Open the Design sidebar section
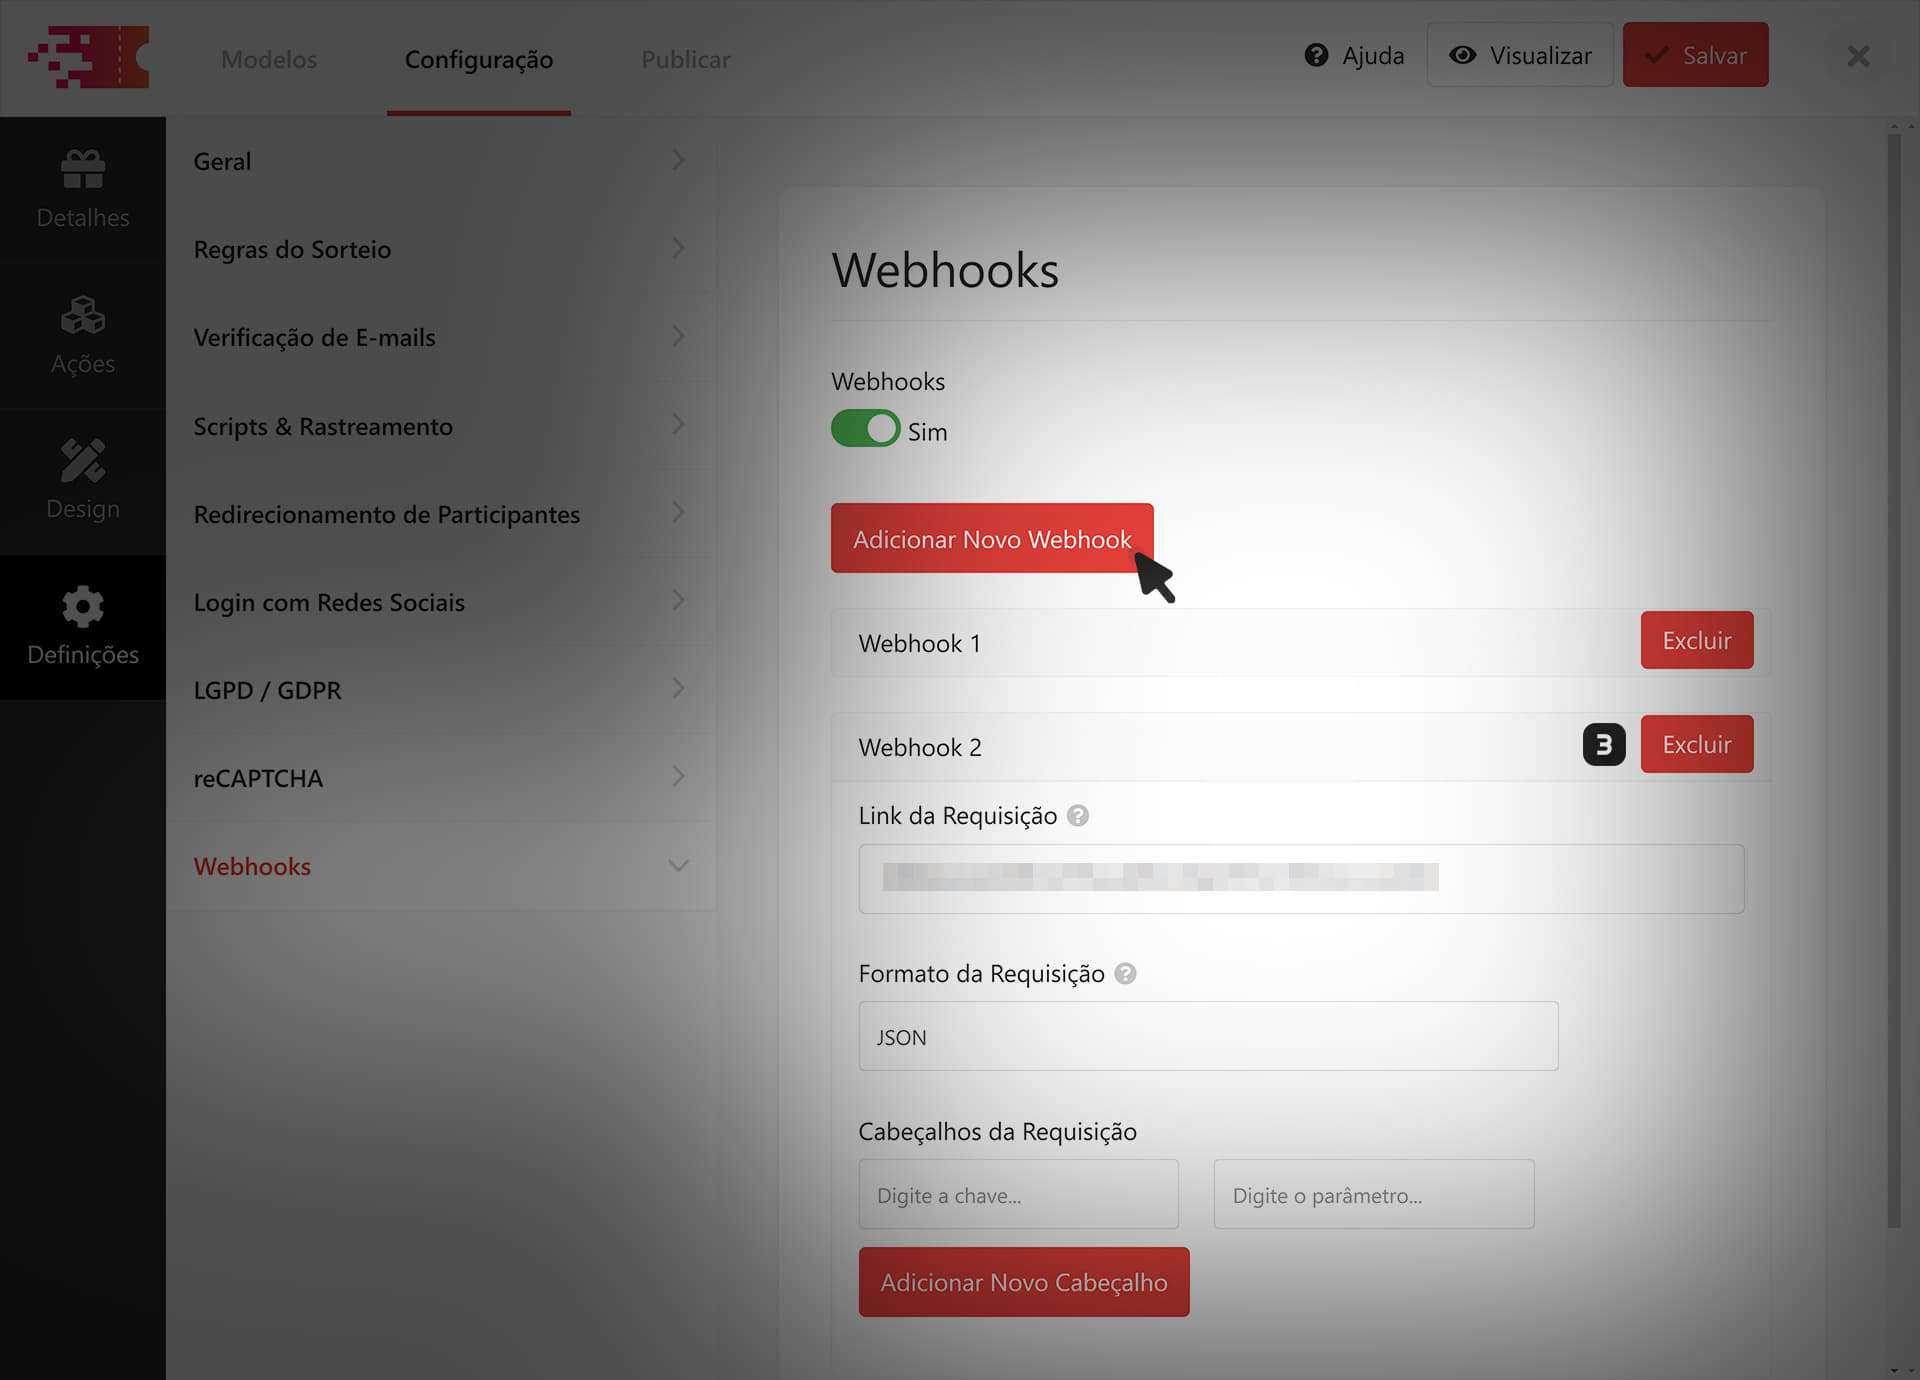 (83, 481)
